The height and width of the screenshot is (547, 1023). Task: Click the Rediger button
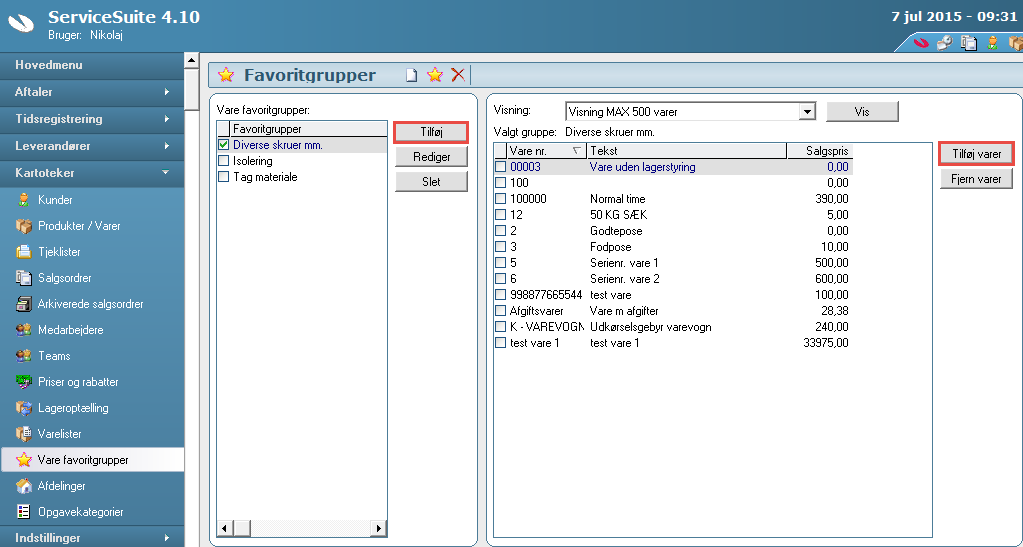[x=431, y=157]
